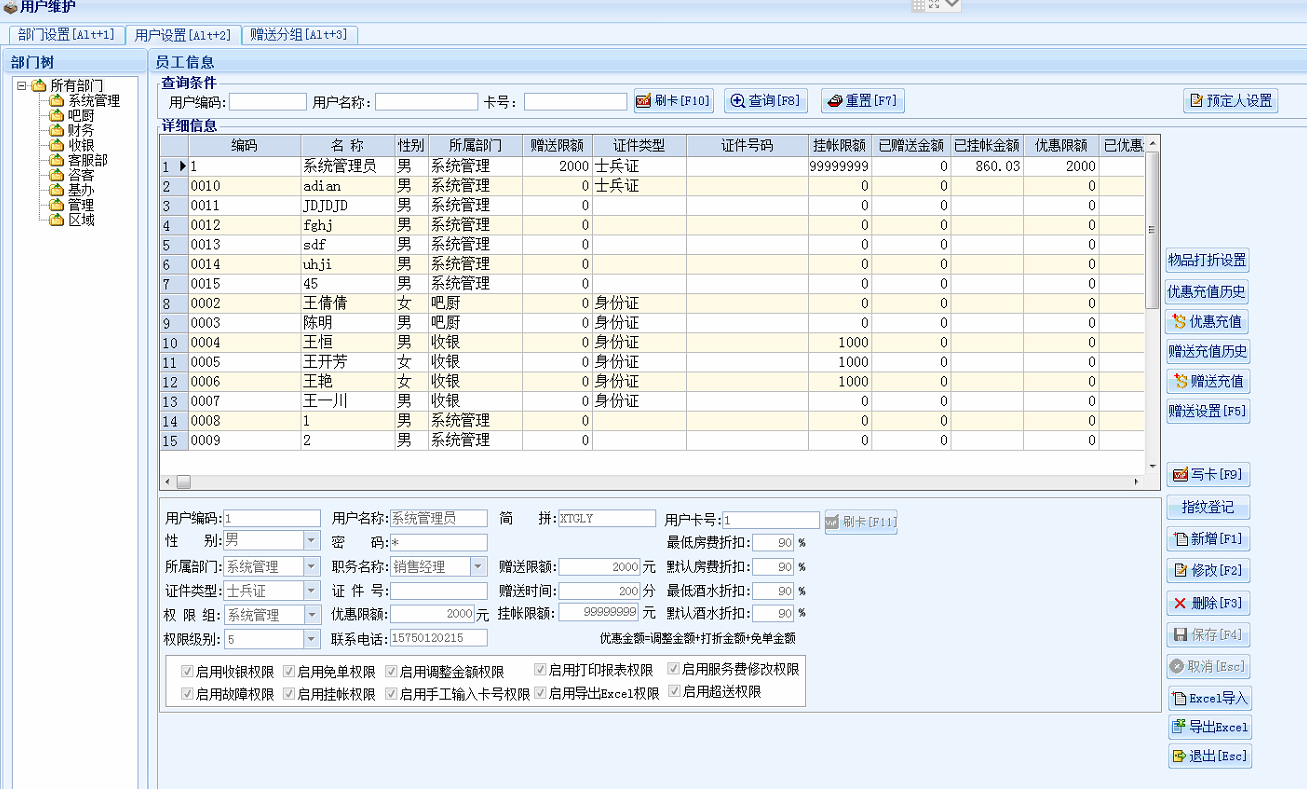The width and height of the screenshot is (1307, 789).
Task: Open the 证件类型 dropdown
Action: tap(311, 591)
